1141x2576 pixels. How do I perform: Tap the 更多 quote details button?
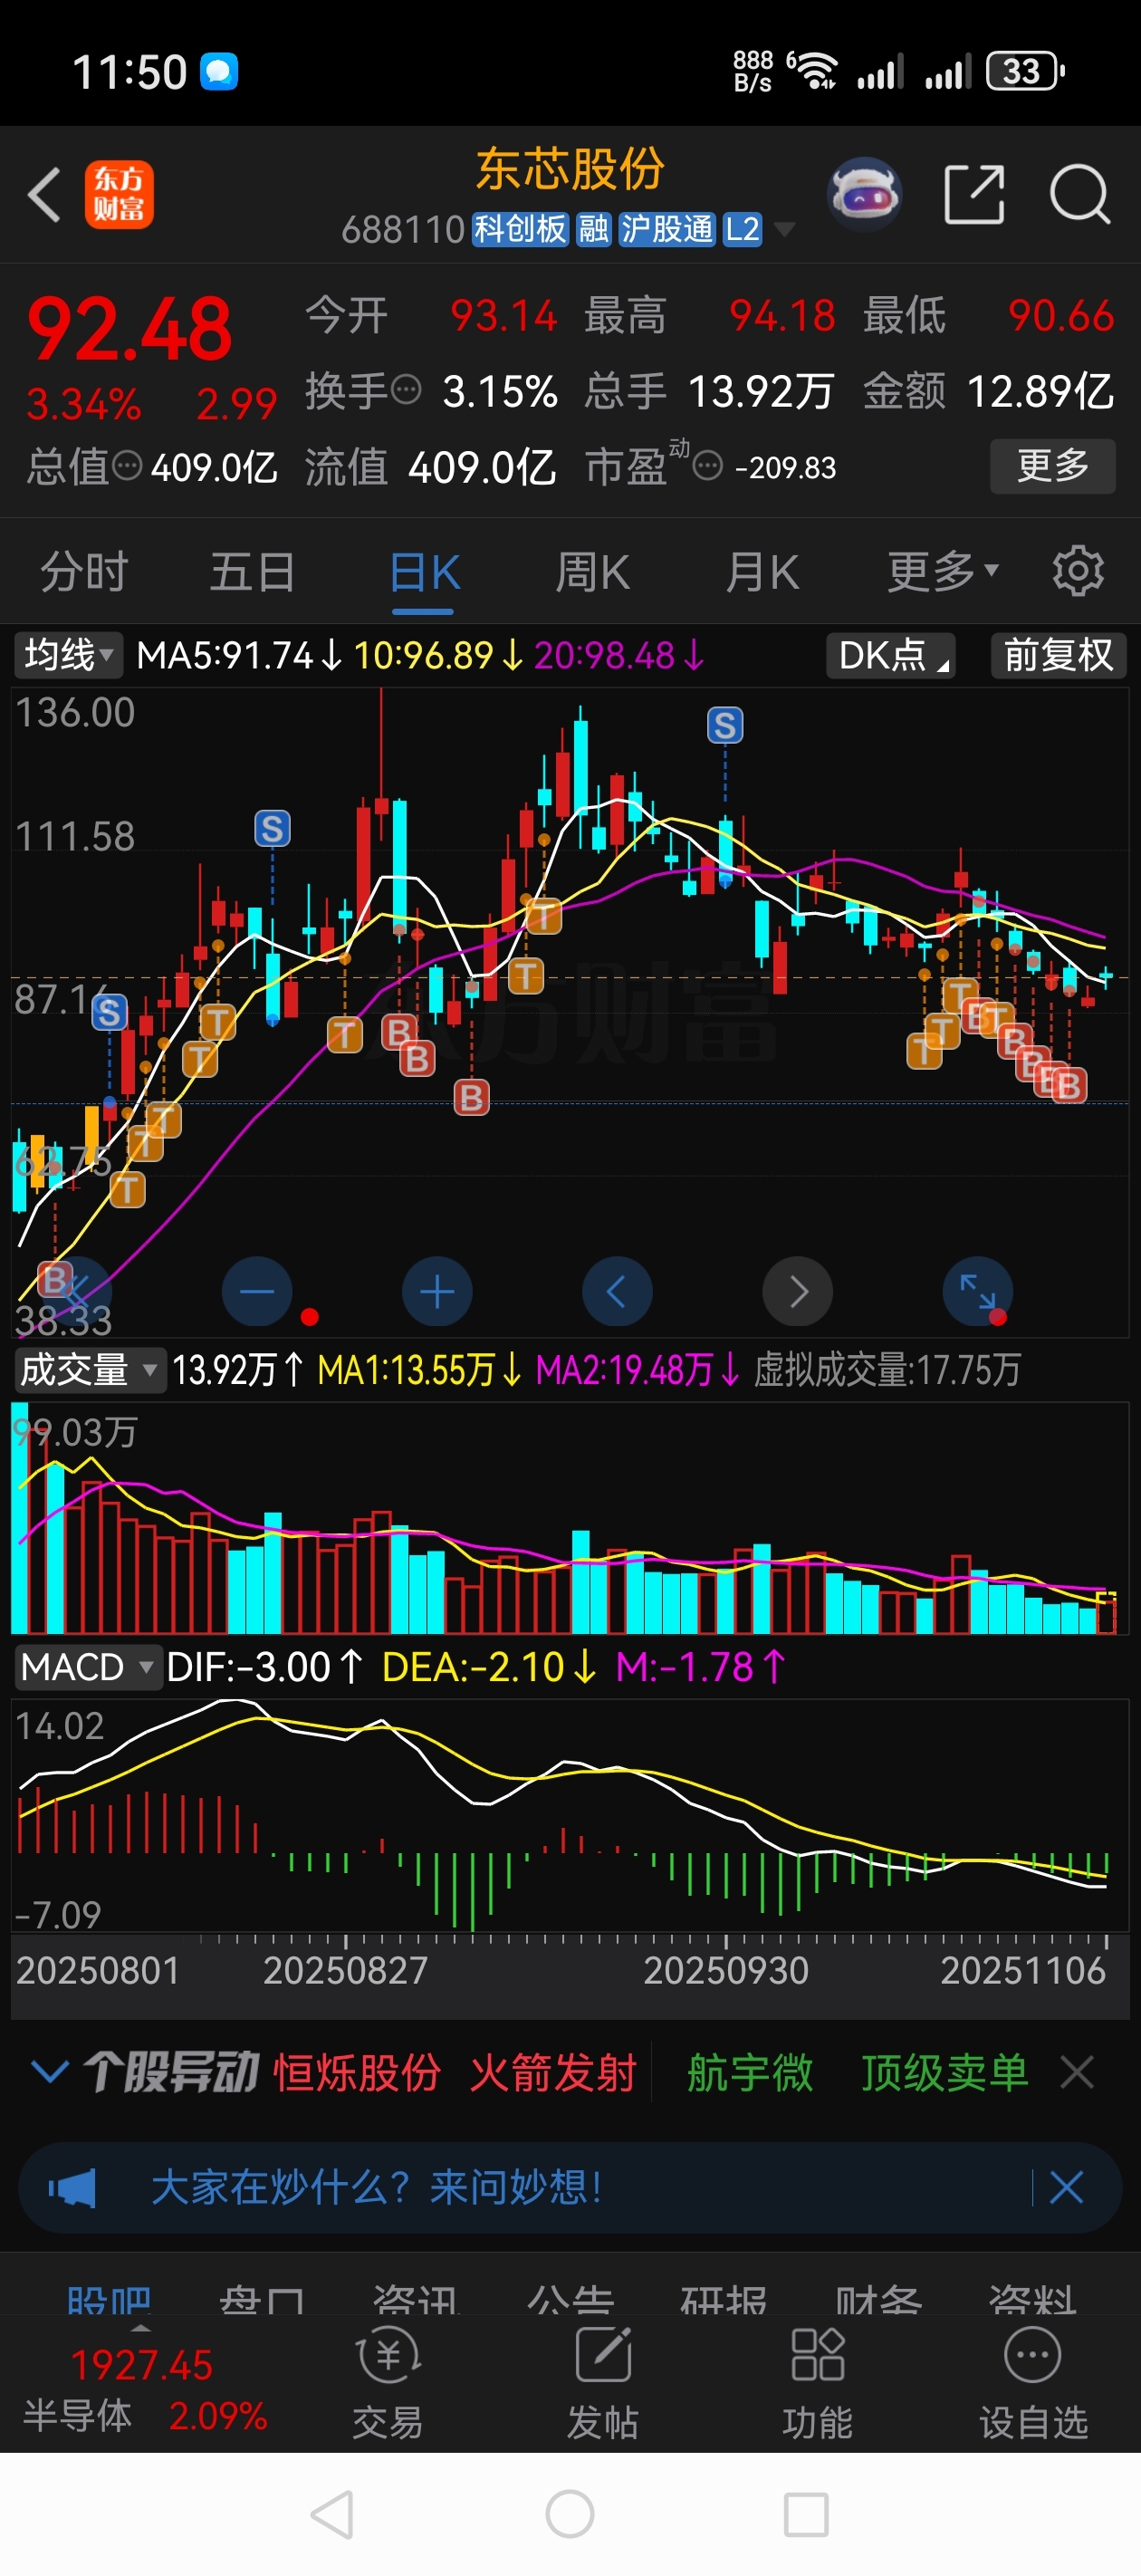pyautogui.click(x=1052, y=465)
